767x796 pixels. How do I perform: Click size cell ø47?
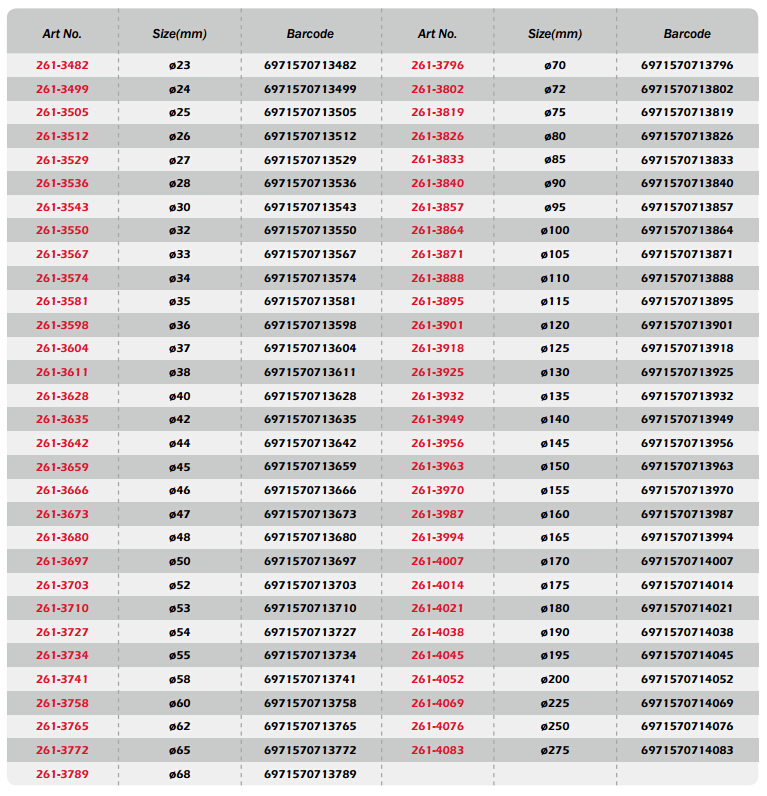(x=180, y=514)
